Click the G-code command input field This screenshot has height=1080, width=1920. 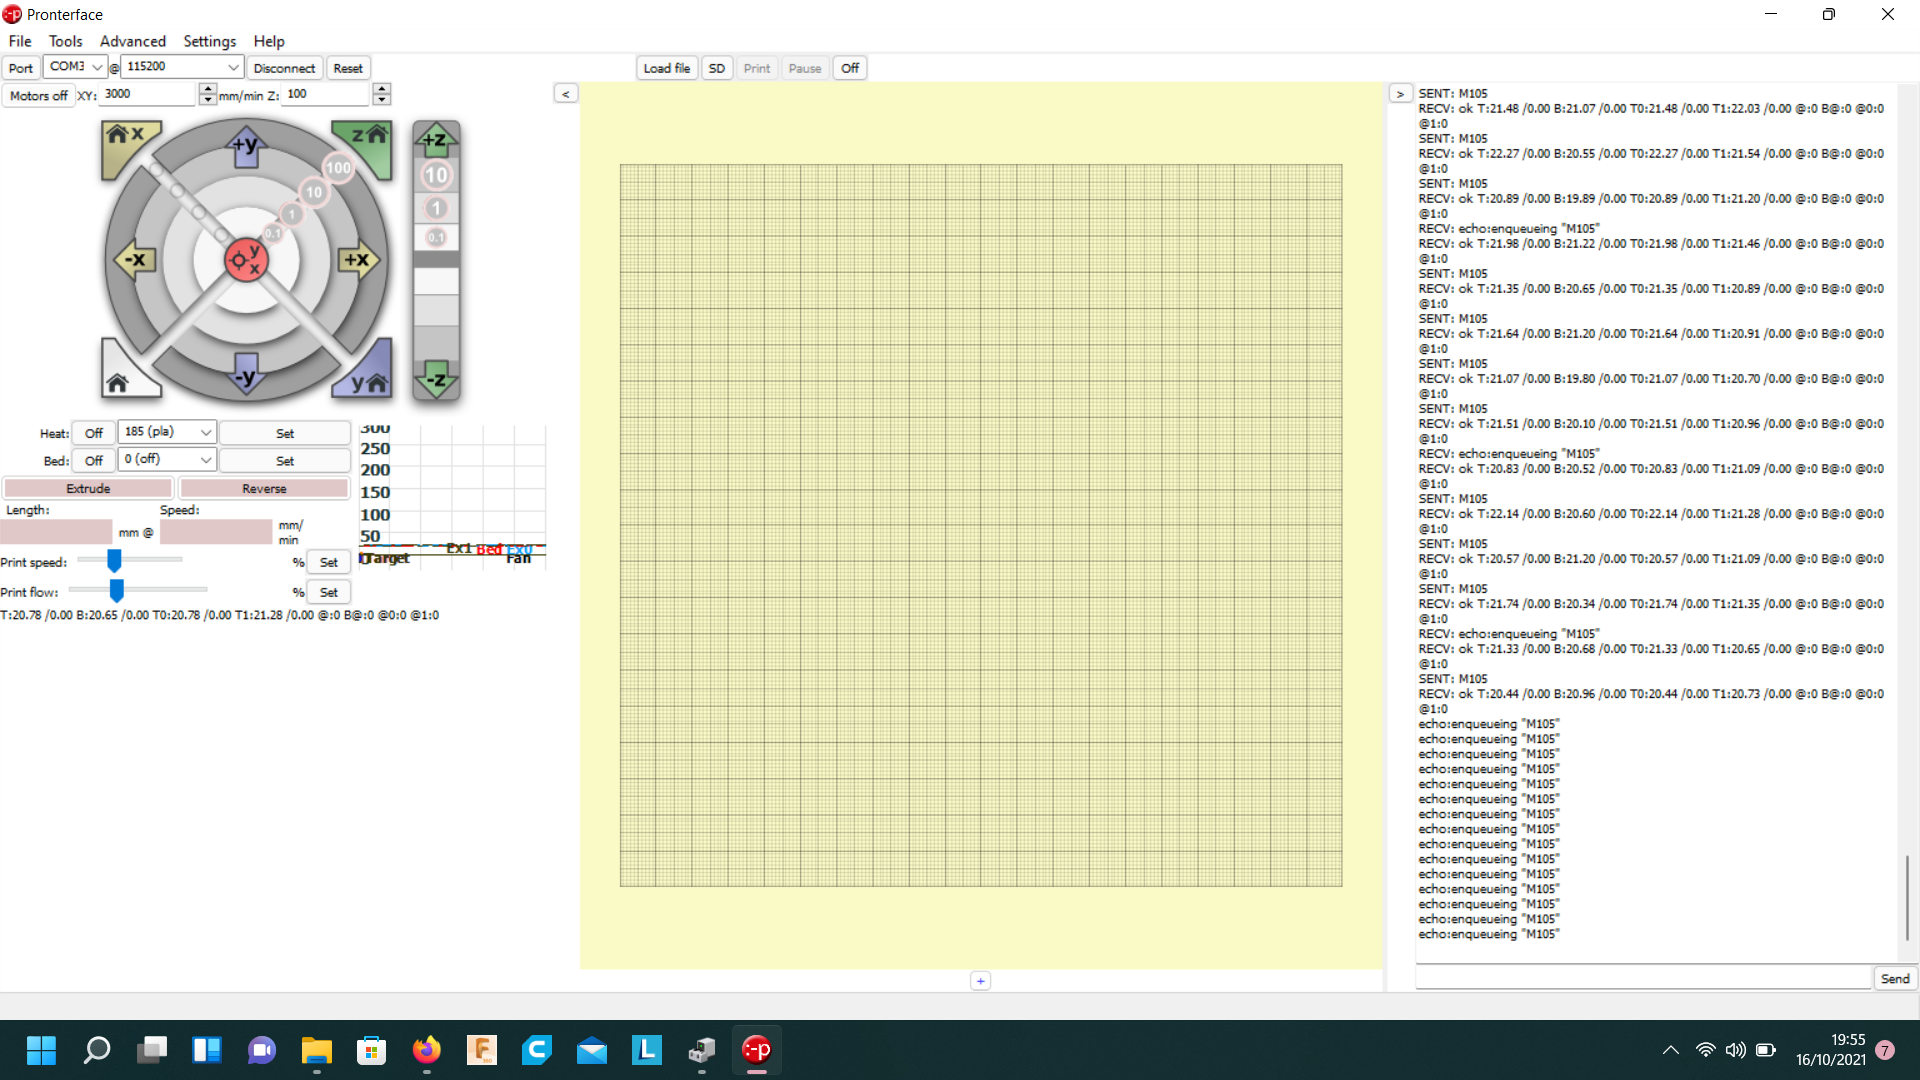pyautogui.click(x=1642, y=978)
